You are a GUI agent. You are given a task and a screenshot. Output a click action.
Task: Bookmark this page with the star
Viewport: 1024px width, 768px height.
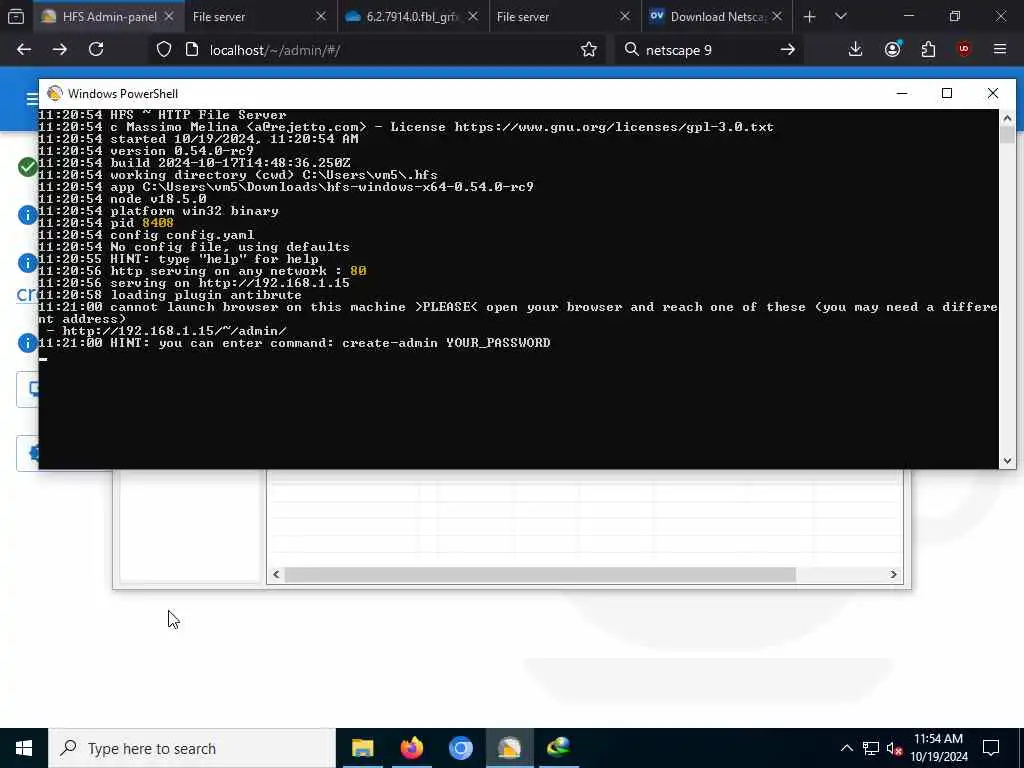[x=589, y=50]
